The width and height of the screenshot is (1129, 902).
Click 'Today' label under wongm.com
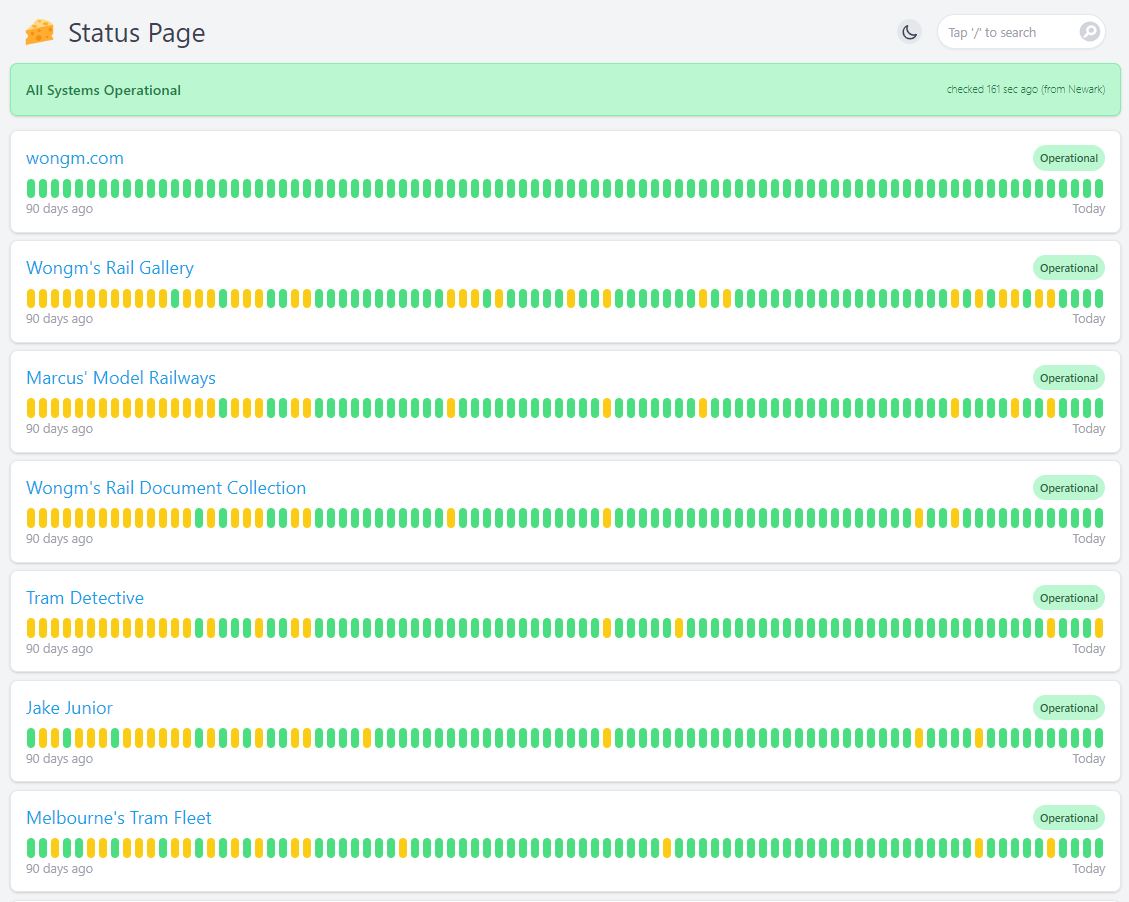[x=1089, y=209]
